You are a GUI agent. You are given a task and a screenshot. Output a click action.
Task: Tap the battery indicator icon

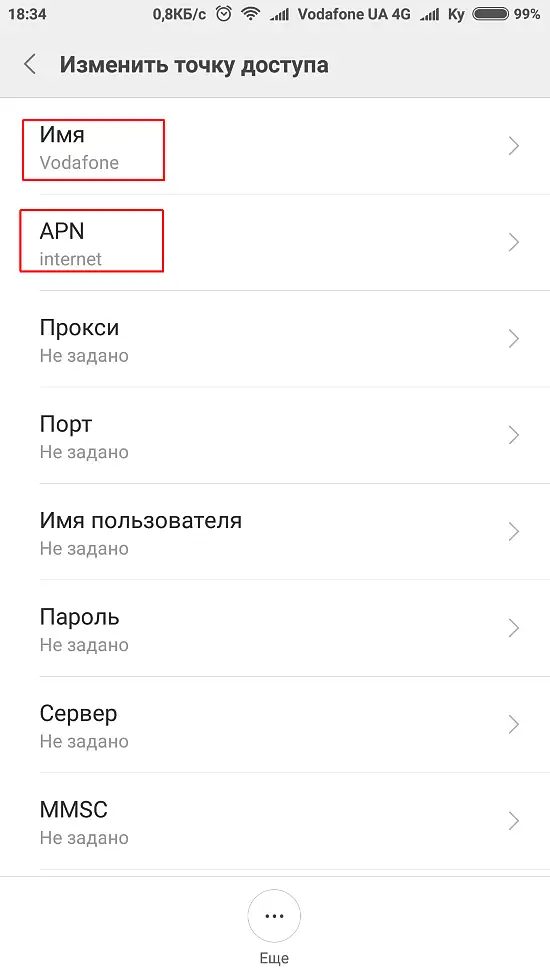click(x=491, y=14)
